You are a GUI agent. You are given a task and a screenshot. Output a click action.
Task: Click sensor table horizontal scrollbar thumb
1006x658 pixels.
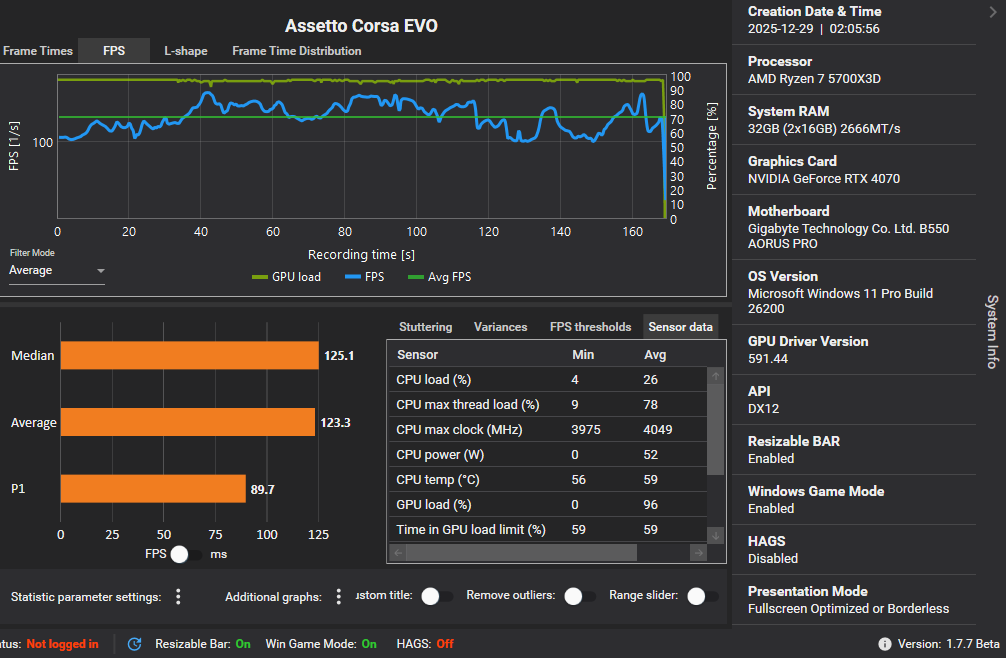522,553
